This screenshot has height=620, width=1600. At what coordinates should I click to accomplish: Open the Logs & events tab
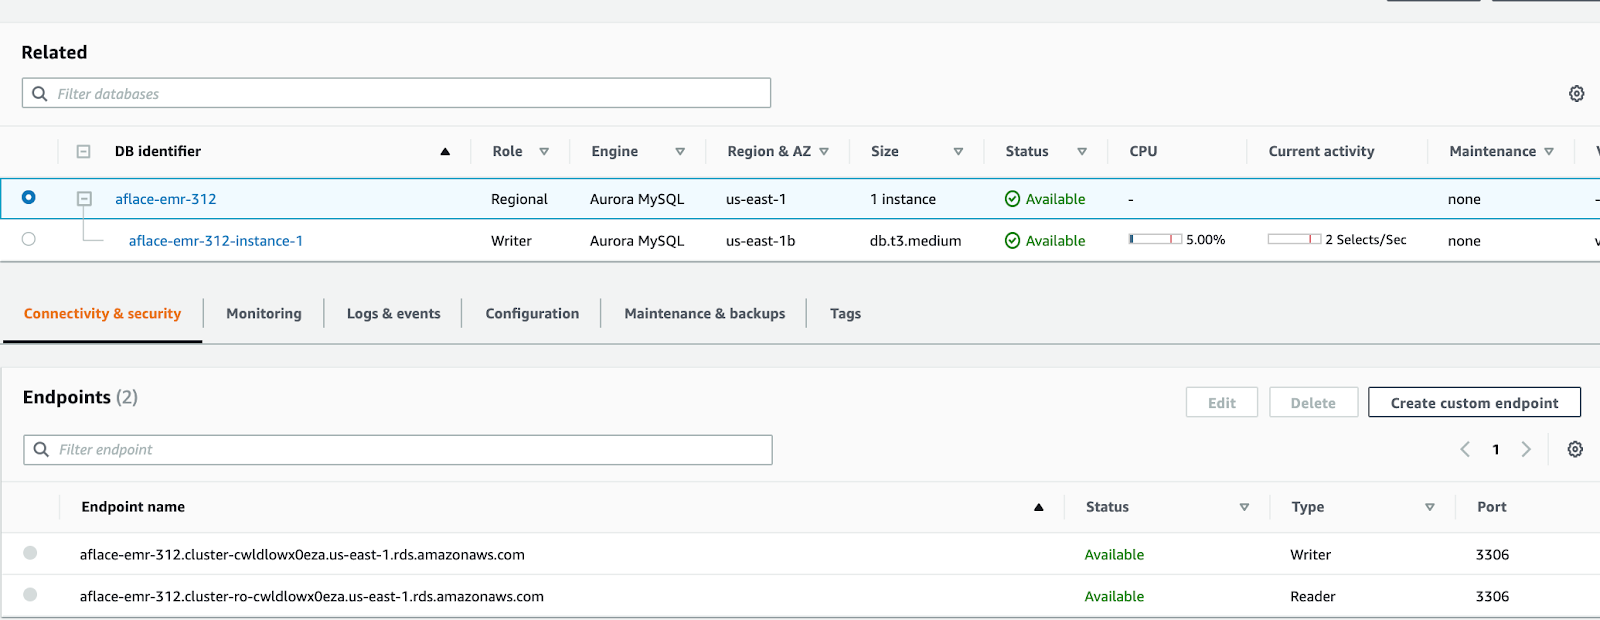coord(394,313)
